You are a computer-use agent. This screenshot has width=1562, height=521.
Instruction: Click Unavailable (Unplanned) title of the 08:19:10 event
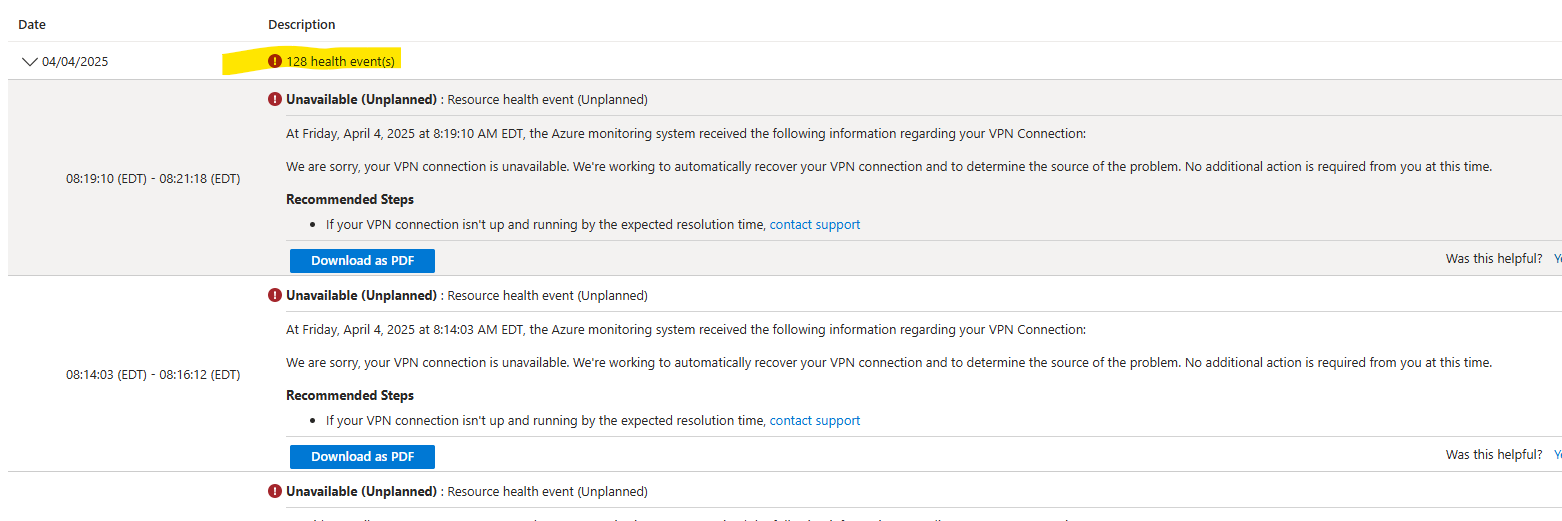click(x=361, y=100)
